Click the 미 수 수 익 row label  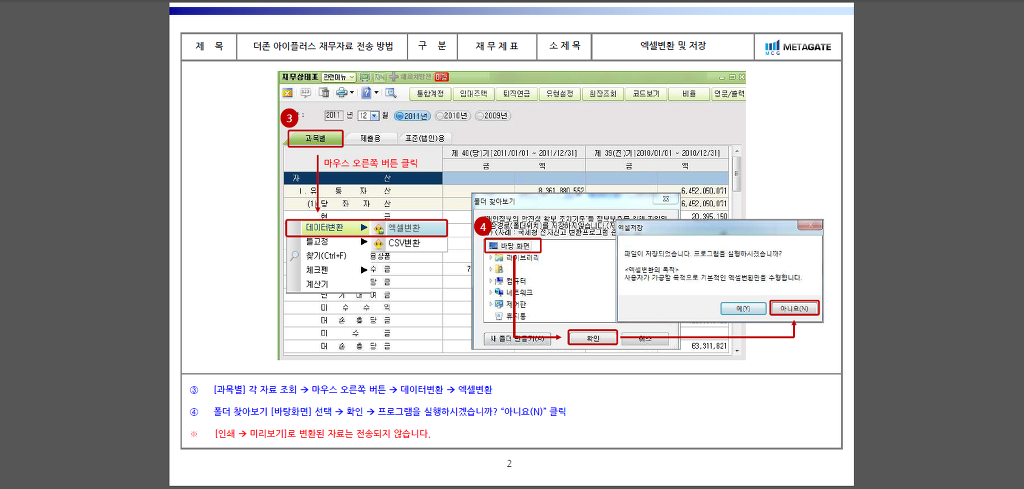click(356, 306)
